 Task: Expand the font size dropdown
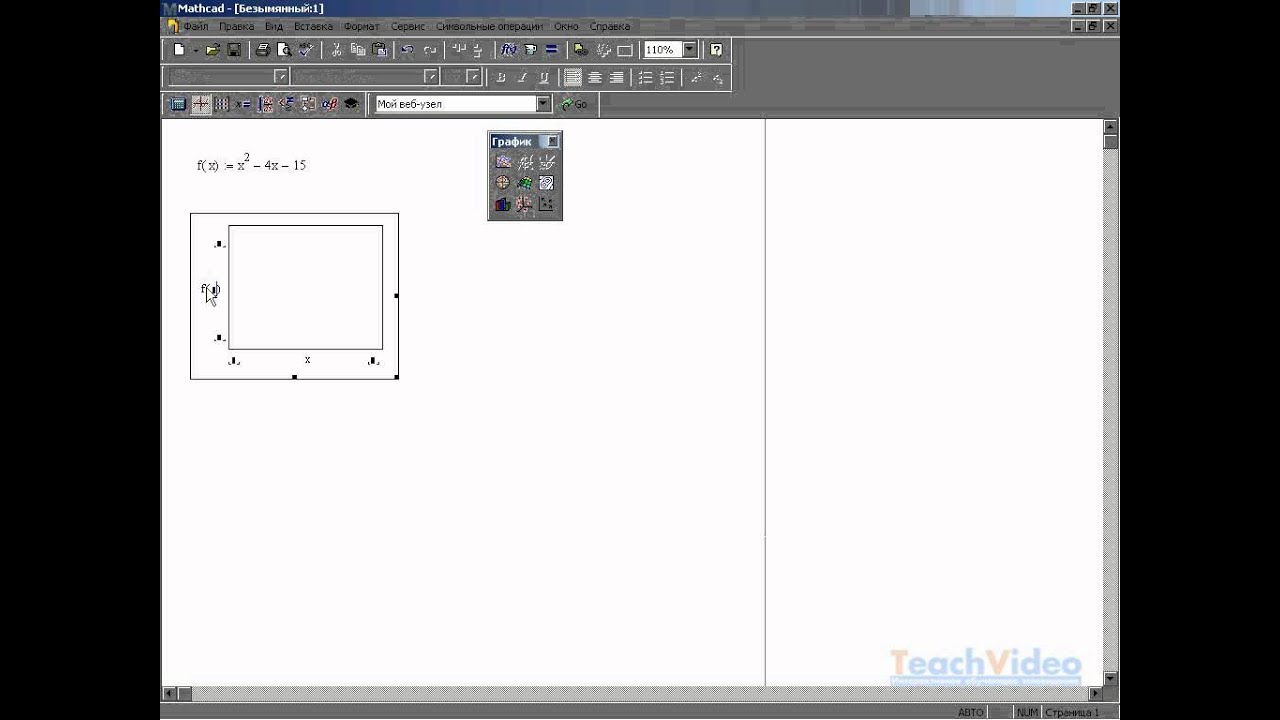point(473,77)
